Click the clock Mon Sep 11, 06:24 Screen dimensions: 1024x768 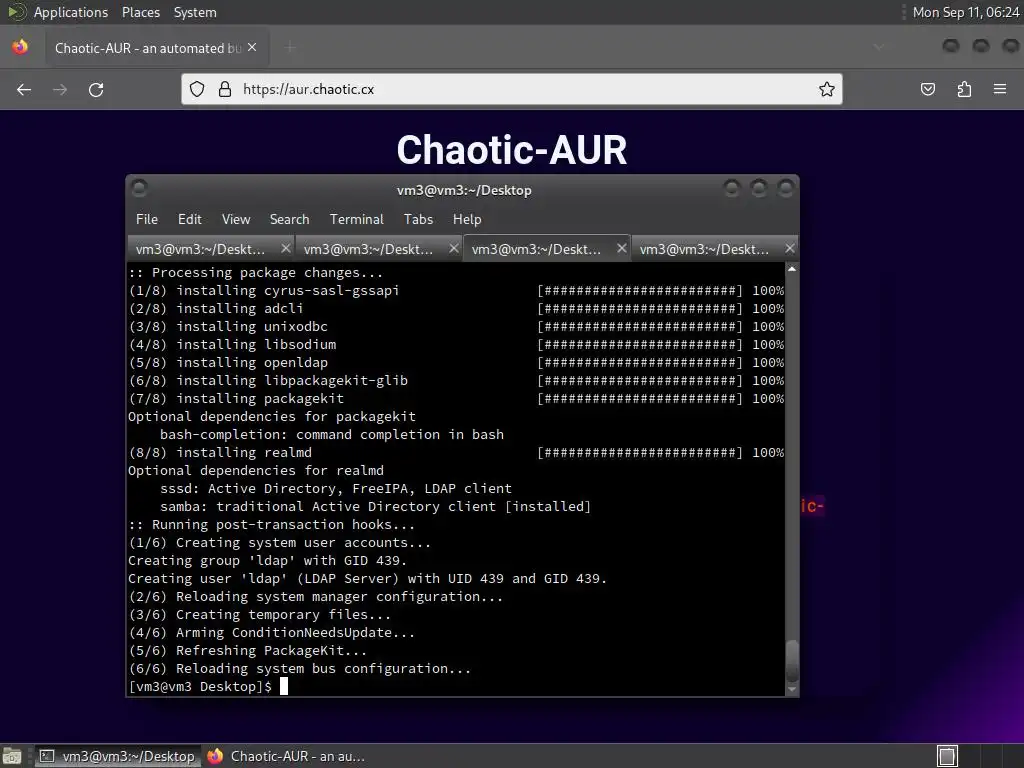(965, 12)
